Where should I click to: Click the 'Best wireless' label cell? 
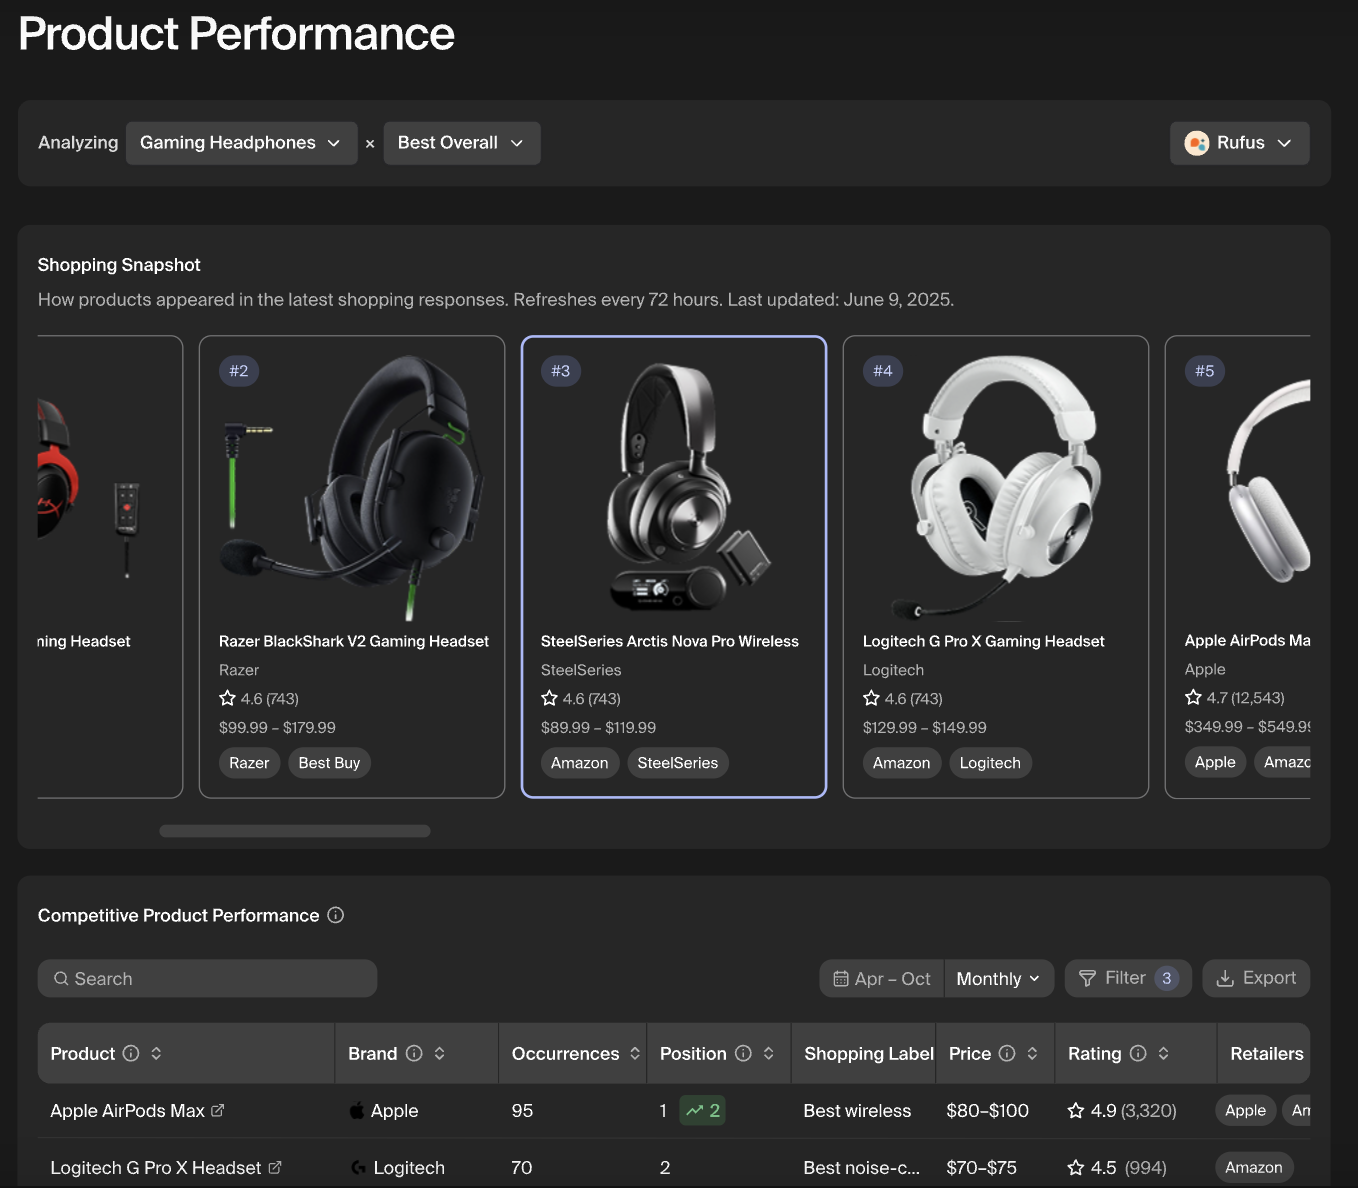pyautogui.click(x=857, y=1110)
